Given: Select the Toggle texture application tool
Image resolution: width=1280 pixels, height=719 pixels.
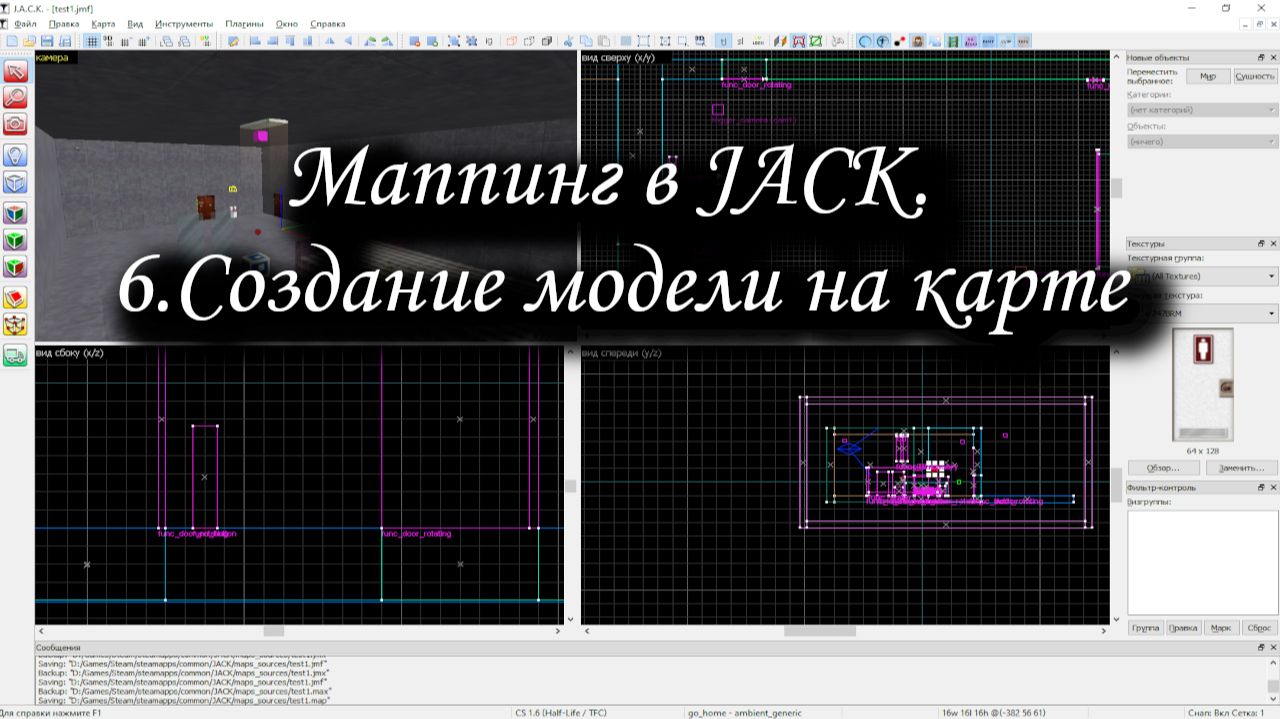Looking at the screenshot, I should coord(15,213).
